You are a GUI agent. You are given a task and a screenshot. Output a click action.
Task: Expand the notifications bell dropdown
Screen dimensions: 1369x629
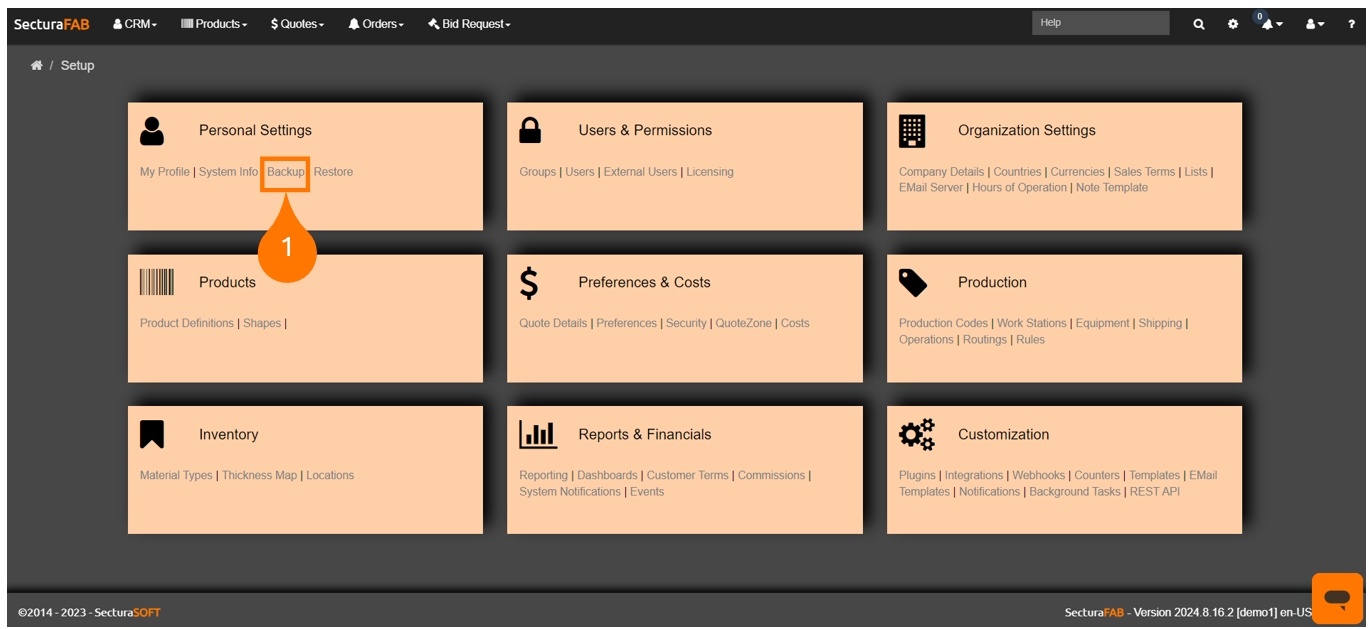pyautogui.click(x=1271, y=24)
